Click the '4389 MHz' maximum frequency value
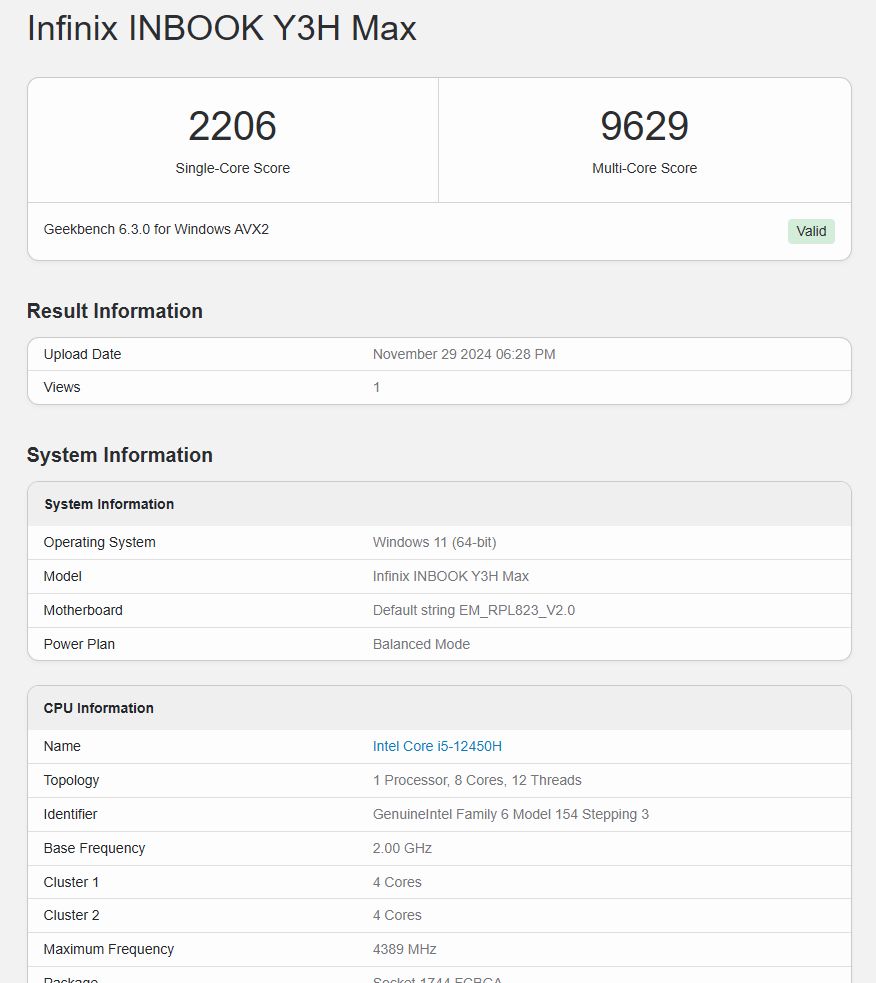The height and width of the screenshot is (983, 876). tap(404, 949)
